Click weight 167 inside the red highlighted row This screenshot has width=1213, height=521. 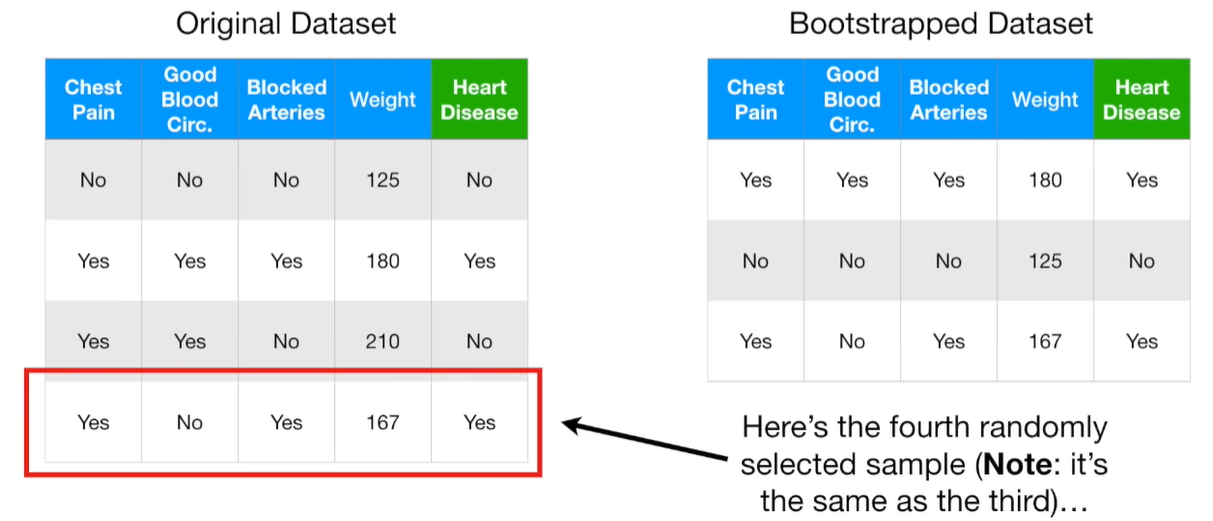tap(382, 422)
